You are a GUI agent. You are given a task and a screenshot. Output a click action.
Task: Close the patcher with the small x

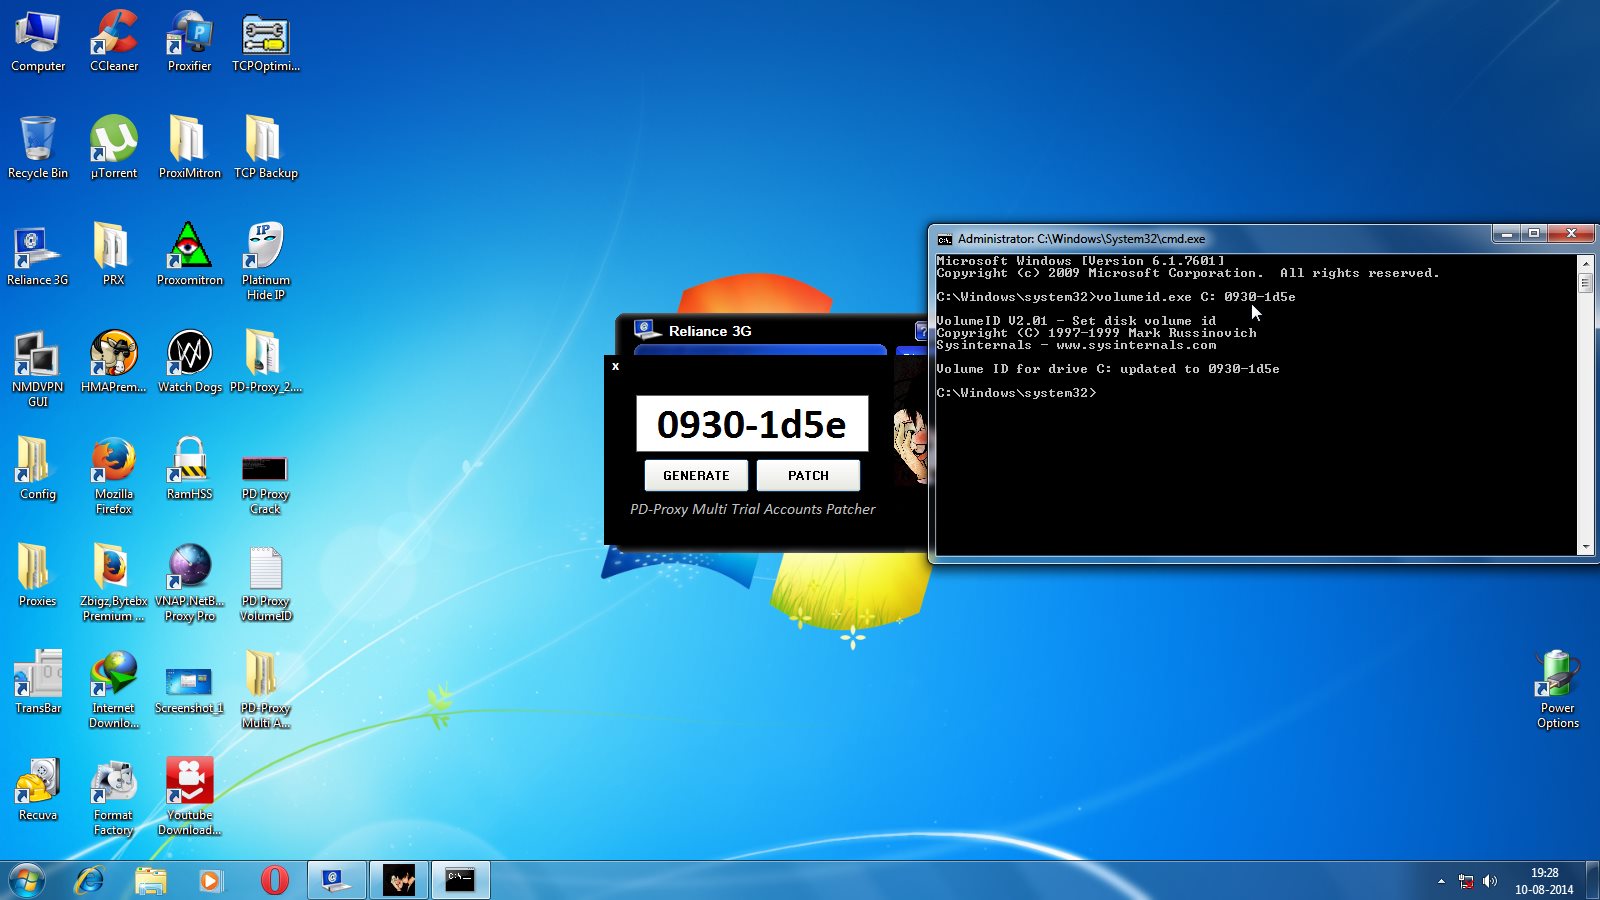615,366
